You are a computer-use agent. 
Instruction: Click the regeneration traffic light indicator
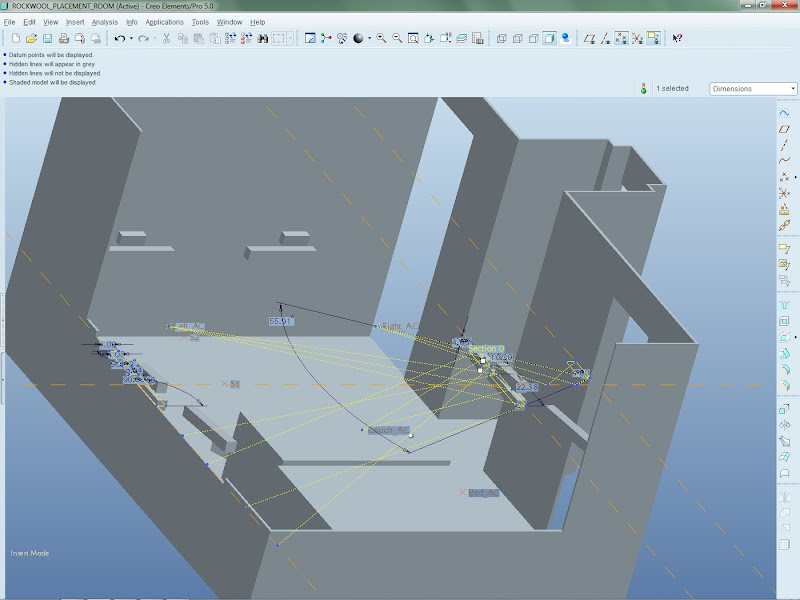click(x=643, y=88)
